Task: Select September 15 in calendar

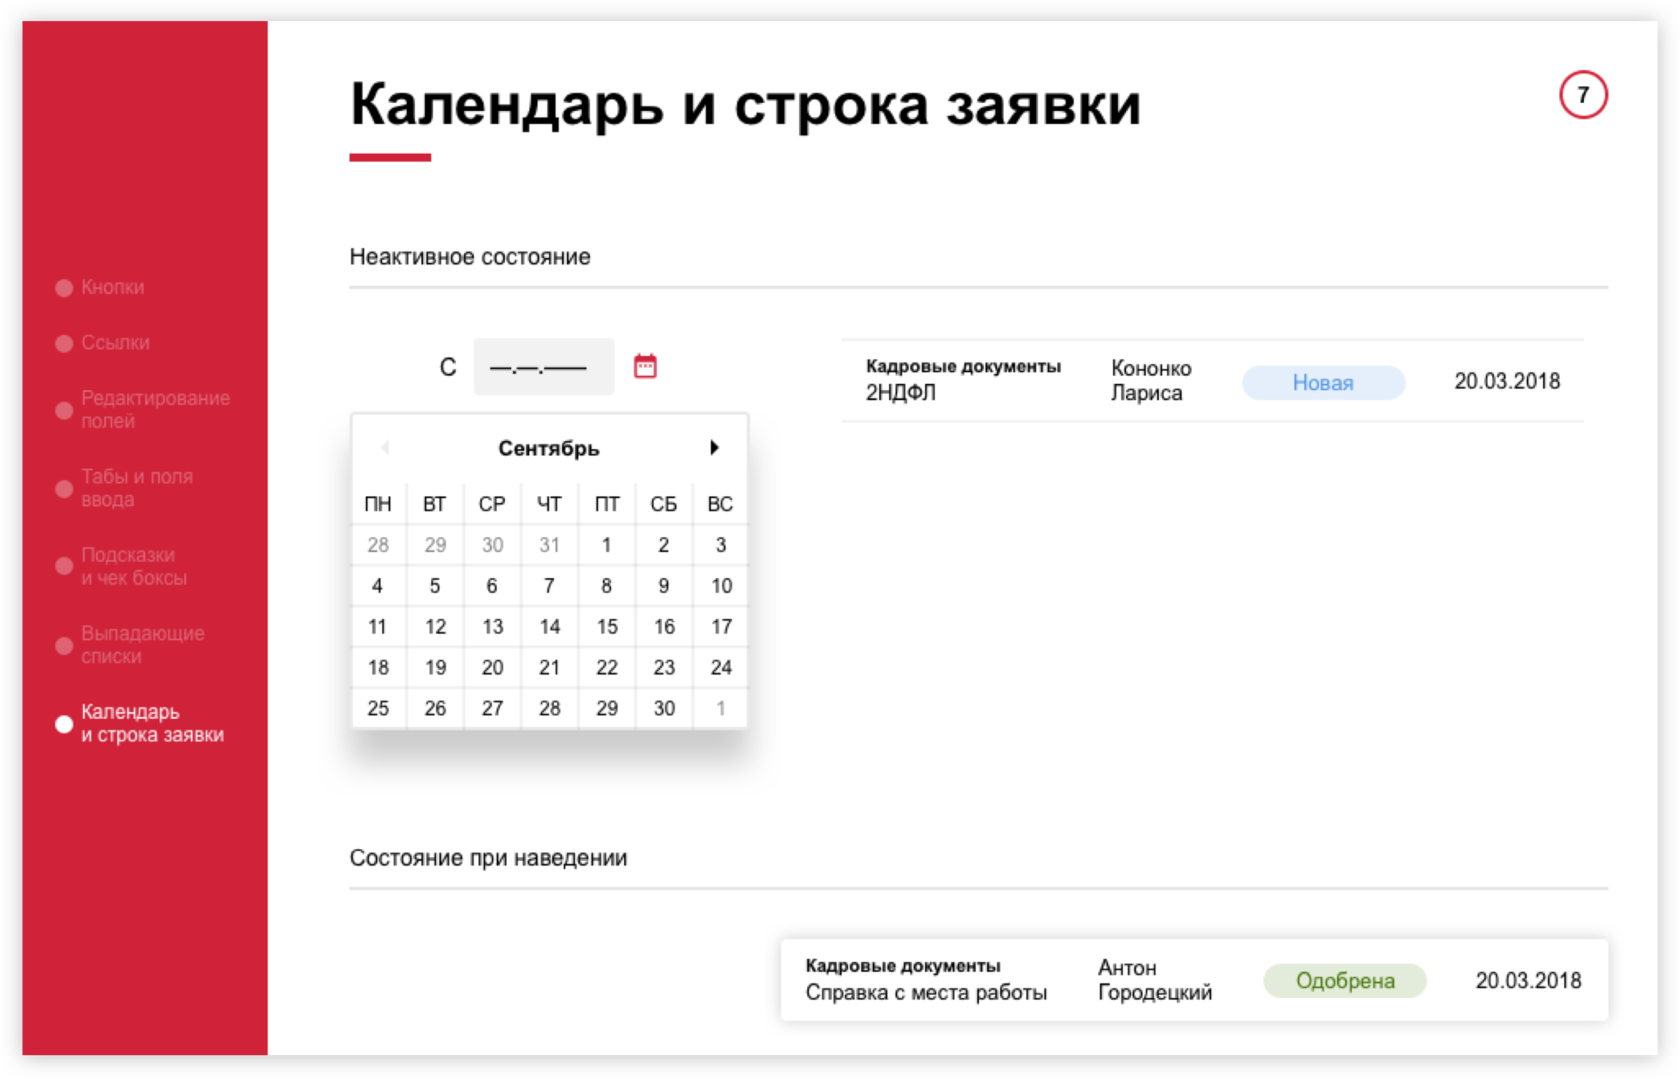Action: point(607,627)
